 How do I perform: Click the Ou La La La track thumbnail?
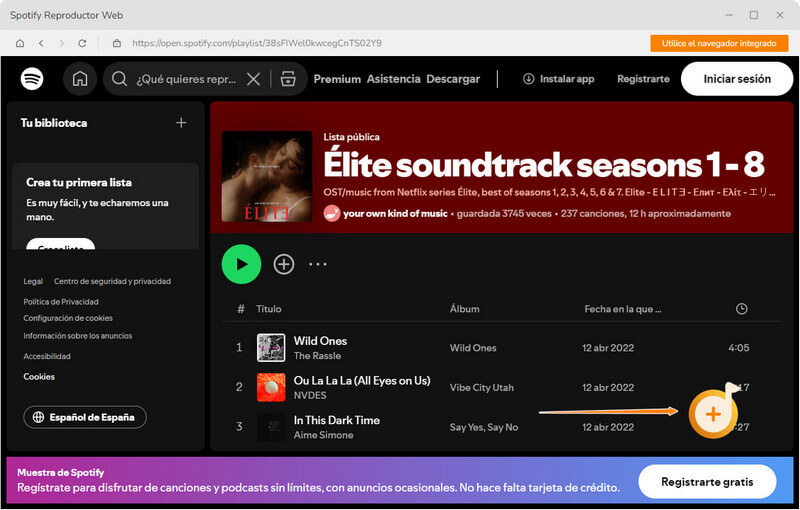pos(271,388)
